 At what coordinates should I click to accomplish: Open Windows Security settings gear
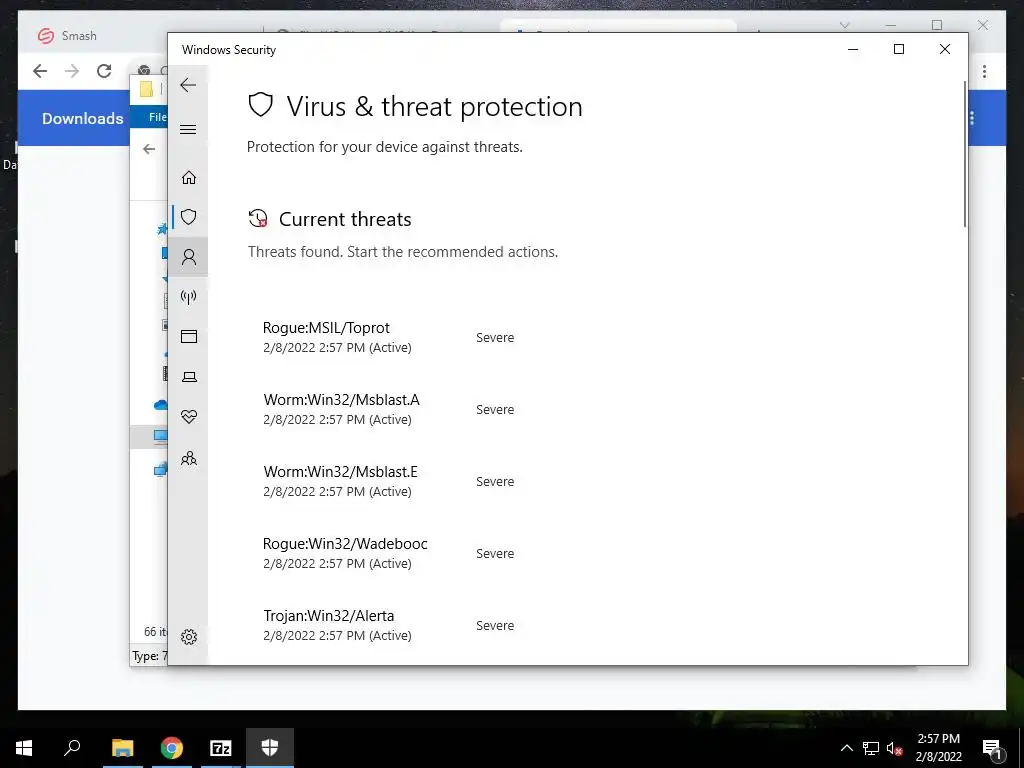tap(189, 637)
